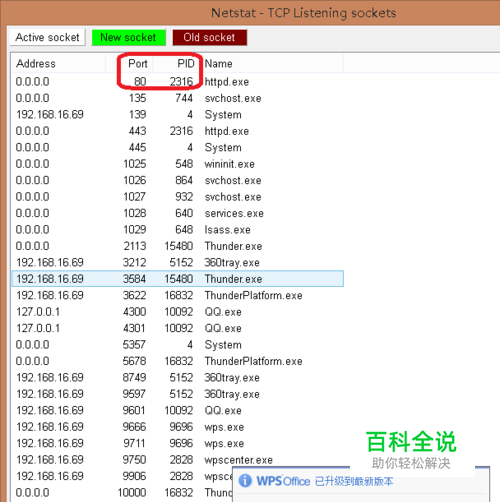The image size is (500, 502).
Task: Select the QQ.exe row on port 9601
Action: point(178,410)
